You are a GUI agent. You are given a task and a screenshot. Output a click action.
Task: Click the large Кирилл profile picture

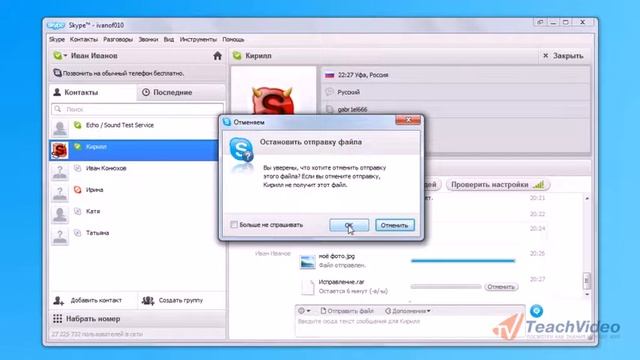pos(273,91)
